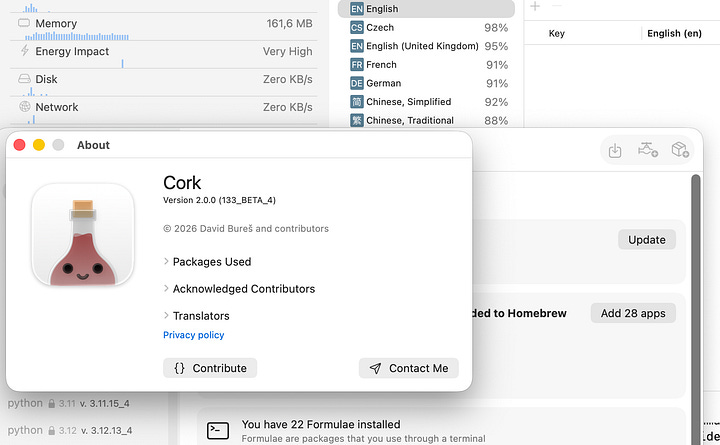The image size is (720, 445).
Task: Select Chinese, Traditional language row
Action: coord(426,120)
